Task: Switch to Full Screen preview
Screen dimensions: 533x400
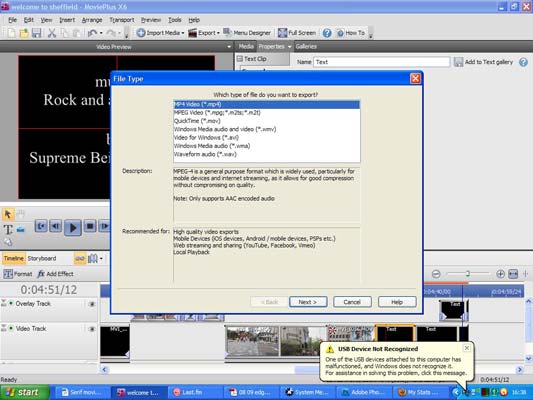Action: [297, 33]
